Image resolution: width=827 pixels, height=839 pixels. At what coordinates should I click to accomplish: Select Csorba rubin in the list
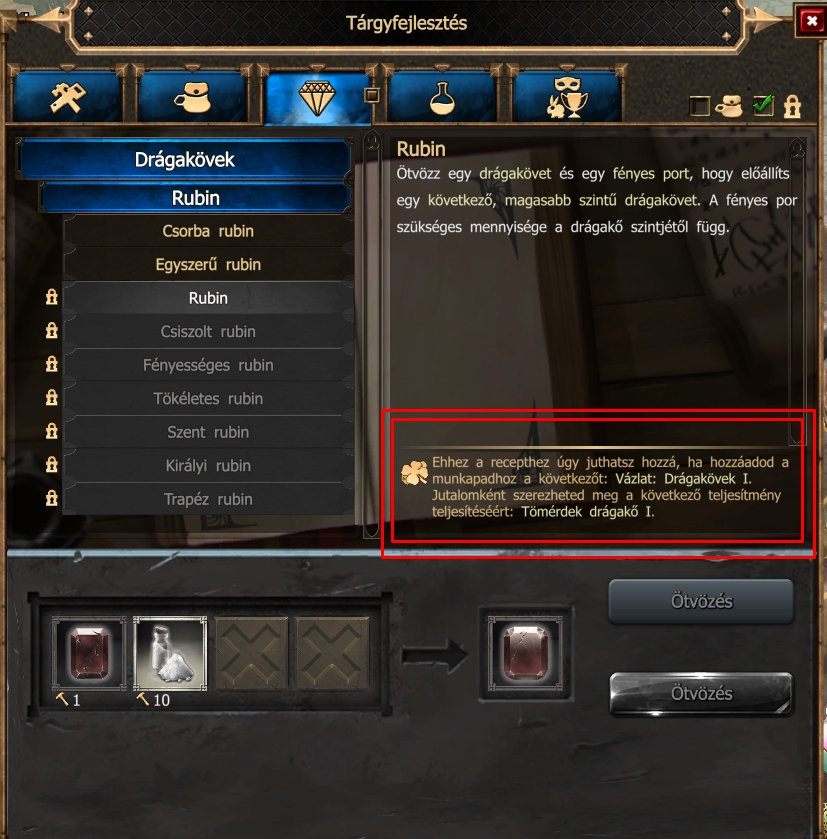(208, 231)
